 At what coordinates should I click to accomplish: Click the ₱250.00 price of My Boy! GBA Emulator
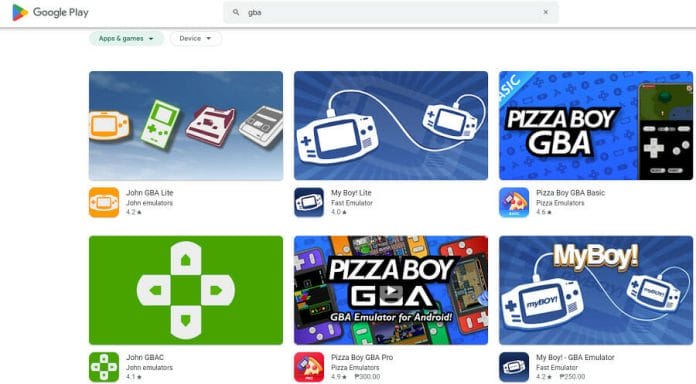point(572,377)
